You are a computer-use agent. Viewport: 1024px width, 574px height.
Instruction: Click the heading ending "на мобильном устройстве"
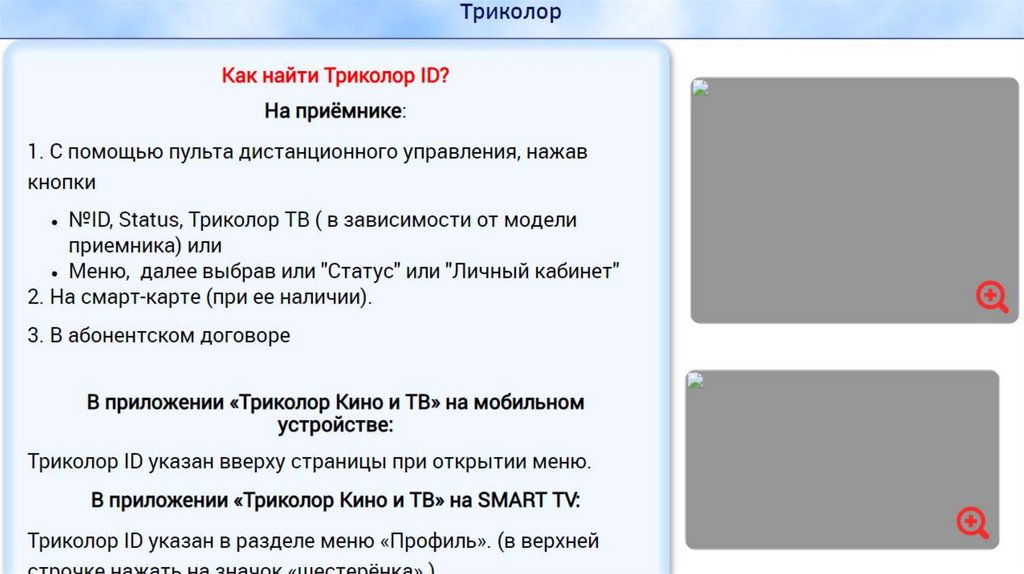(x=335, y=414)
